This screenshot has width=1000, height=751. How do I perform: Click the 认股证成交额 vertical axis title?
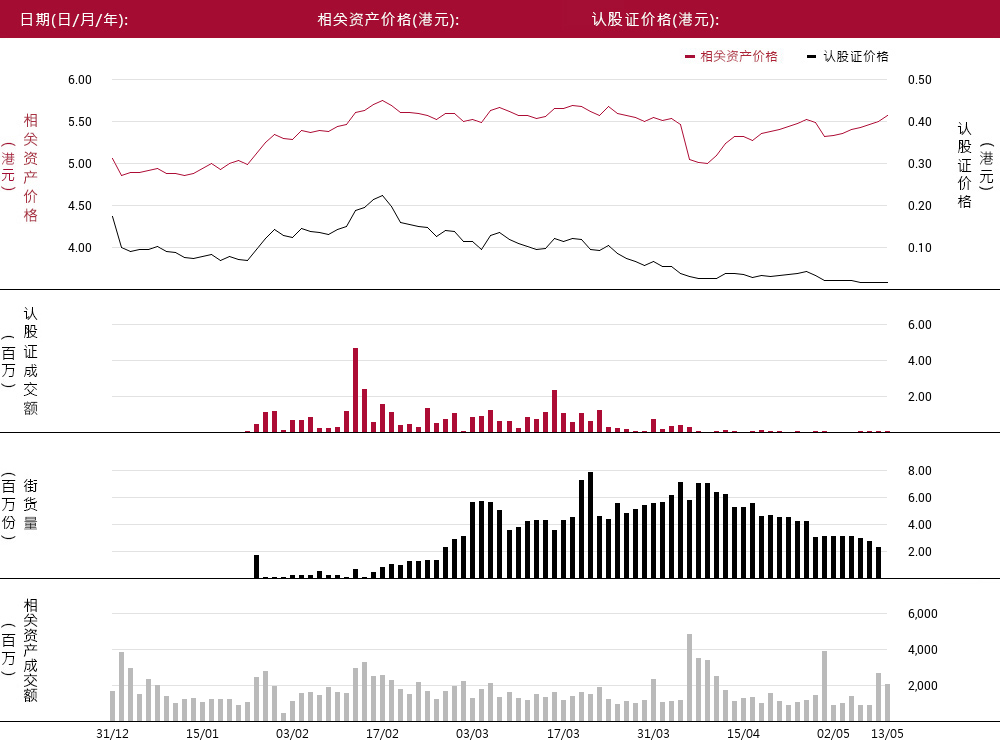click(30, 361)
